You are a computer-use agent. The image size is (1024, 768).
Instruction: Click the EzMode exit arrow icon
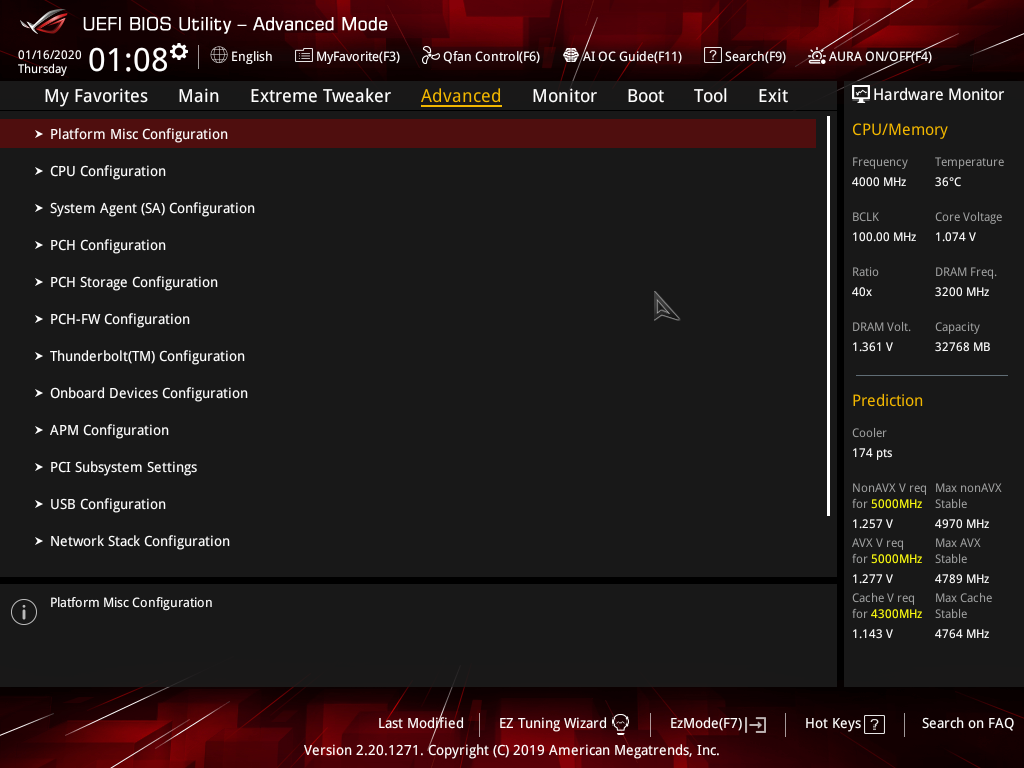click(756, 724)
